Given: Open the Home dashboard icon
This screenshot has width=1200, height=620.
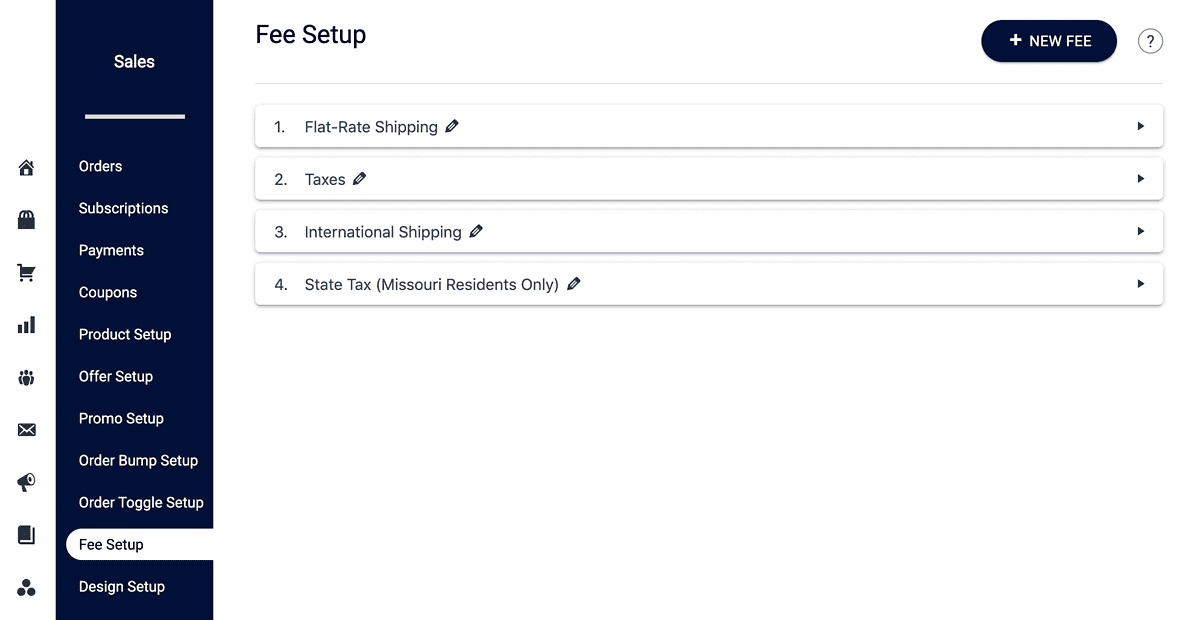Looking at the screenshot, I should 26,167.
